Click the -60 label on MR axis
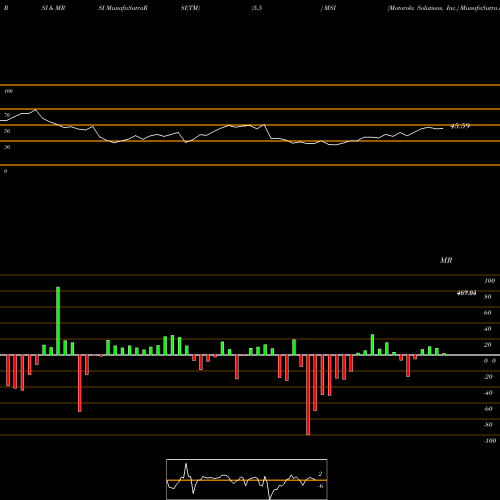Screen dimensions: 500x500 point(488,409)
